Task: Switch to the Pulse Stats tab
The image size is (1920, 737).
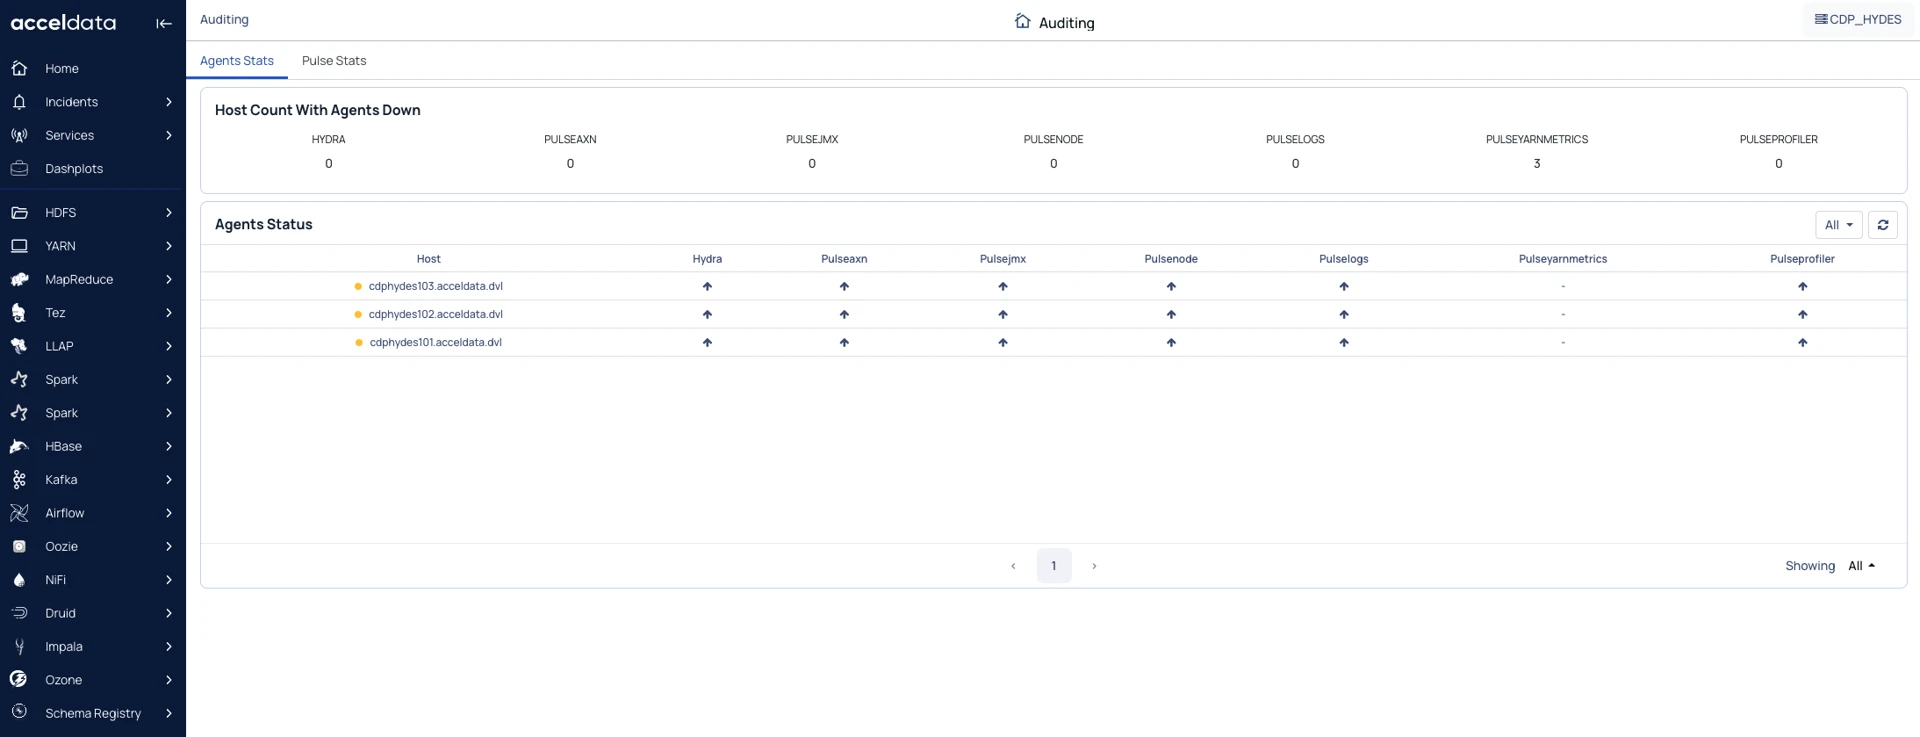Action: click(x=334, y=61)
